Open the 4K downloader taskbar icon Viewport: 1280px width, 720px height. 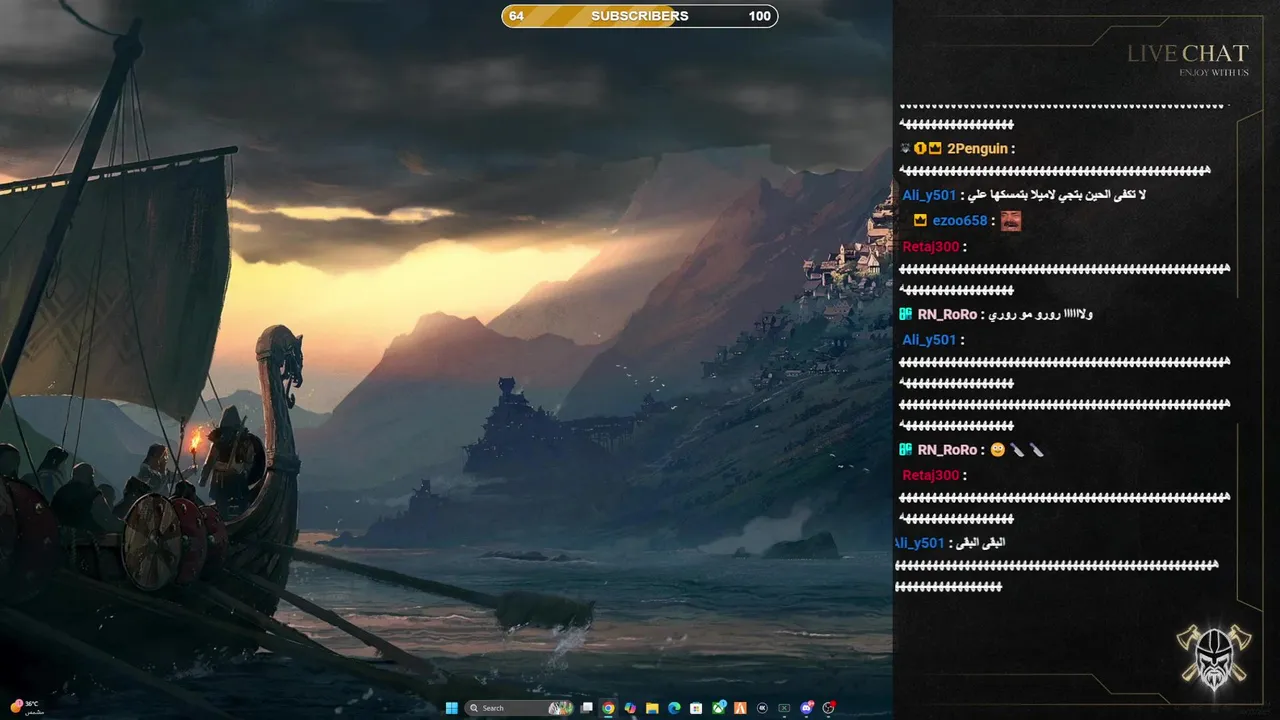(x=762, y=708)
